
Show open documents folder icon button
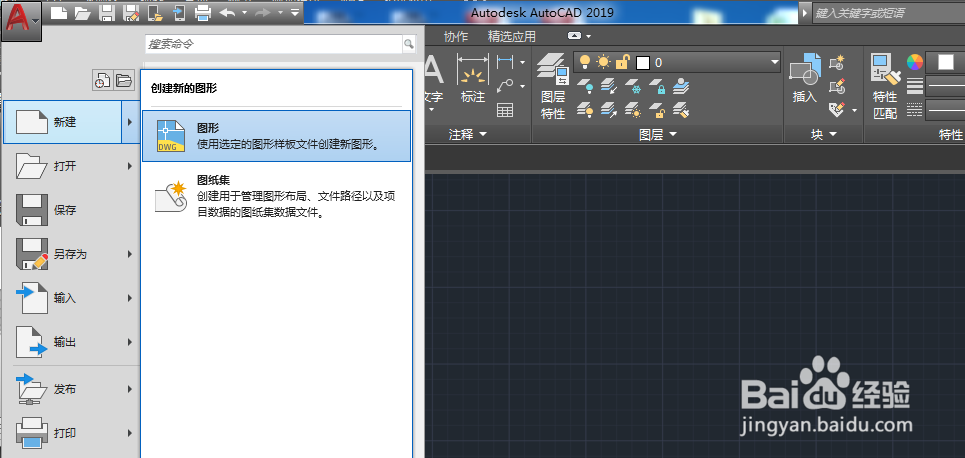coord(124,80)
